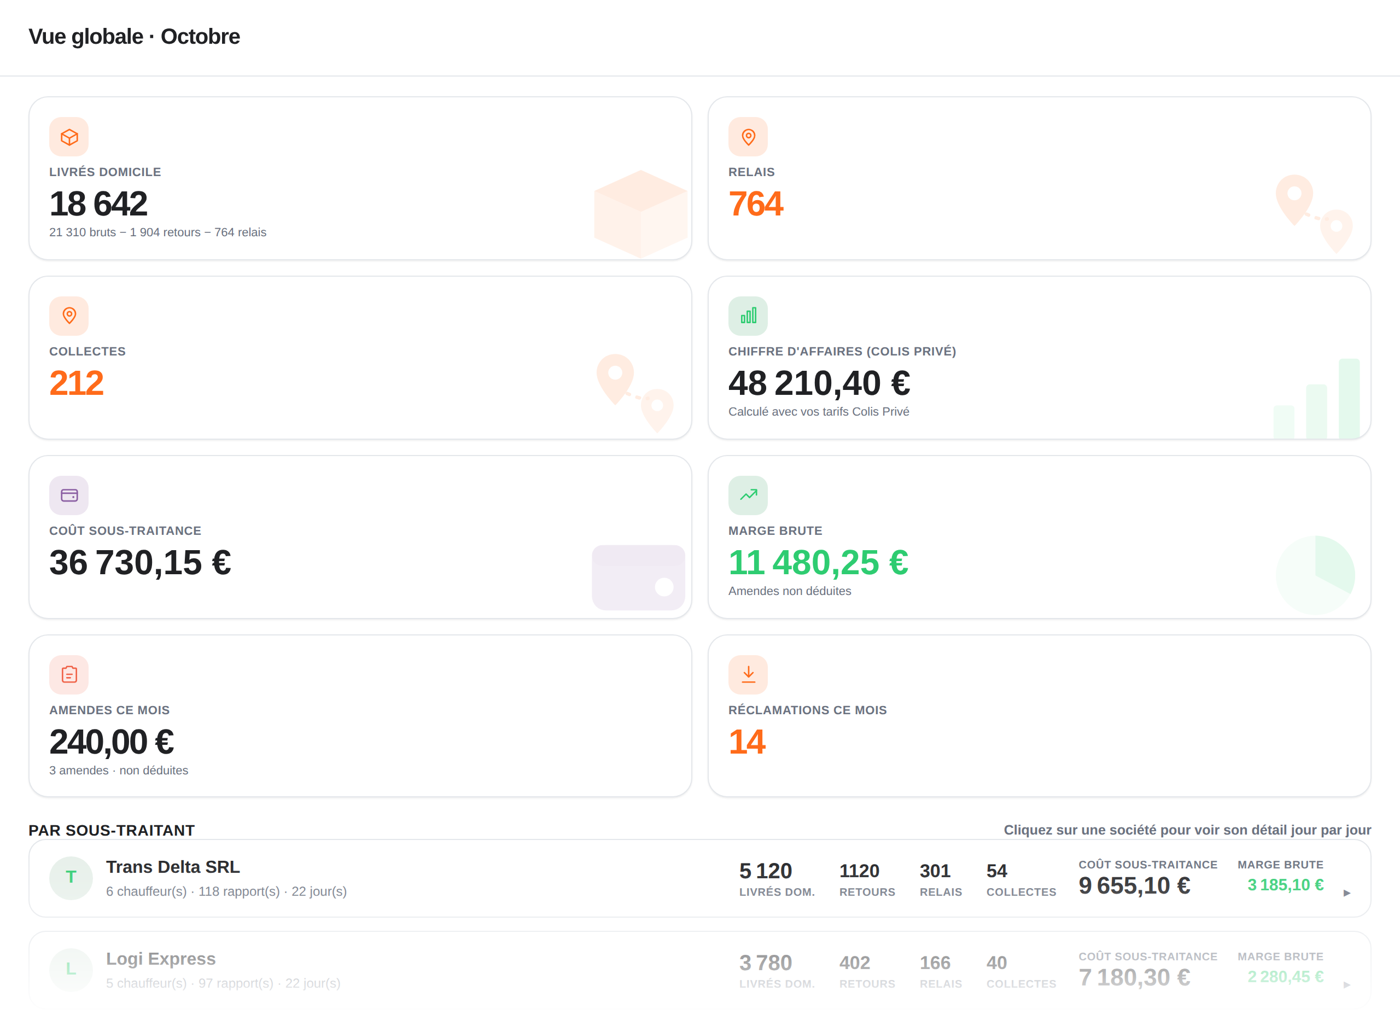
Task: Click Trans Delta's 5 120 livrés dom. value
Action: (766, 871)
